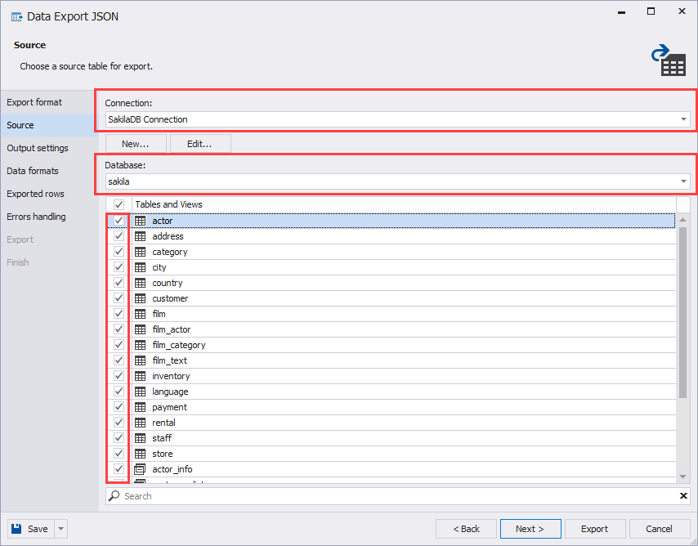Viewport: 698px width, 546px height.
Task: Go to the Output settings page
Action: click(x=38, y=148)
